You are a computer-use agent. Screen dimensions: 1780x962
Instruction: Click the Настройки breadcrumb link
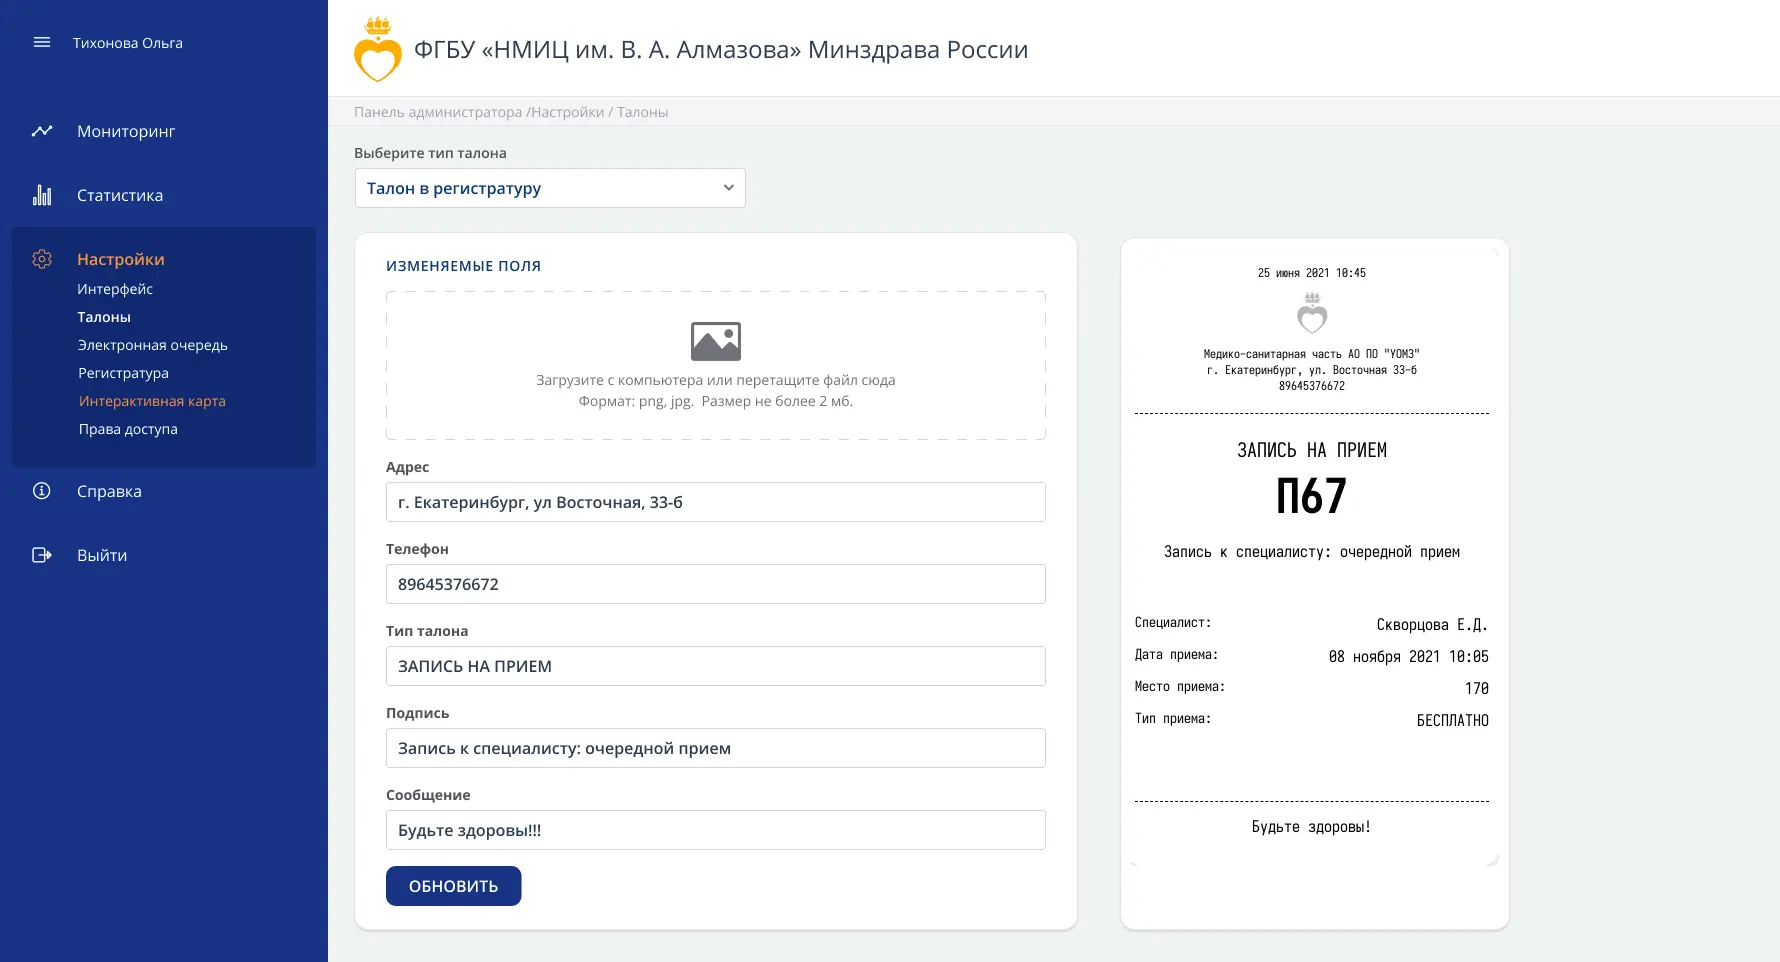568,112
